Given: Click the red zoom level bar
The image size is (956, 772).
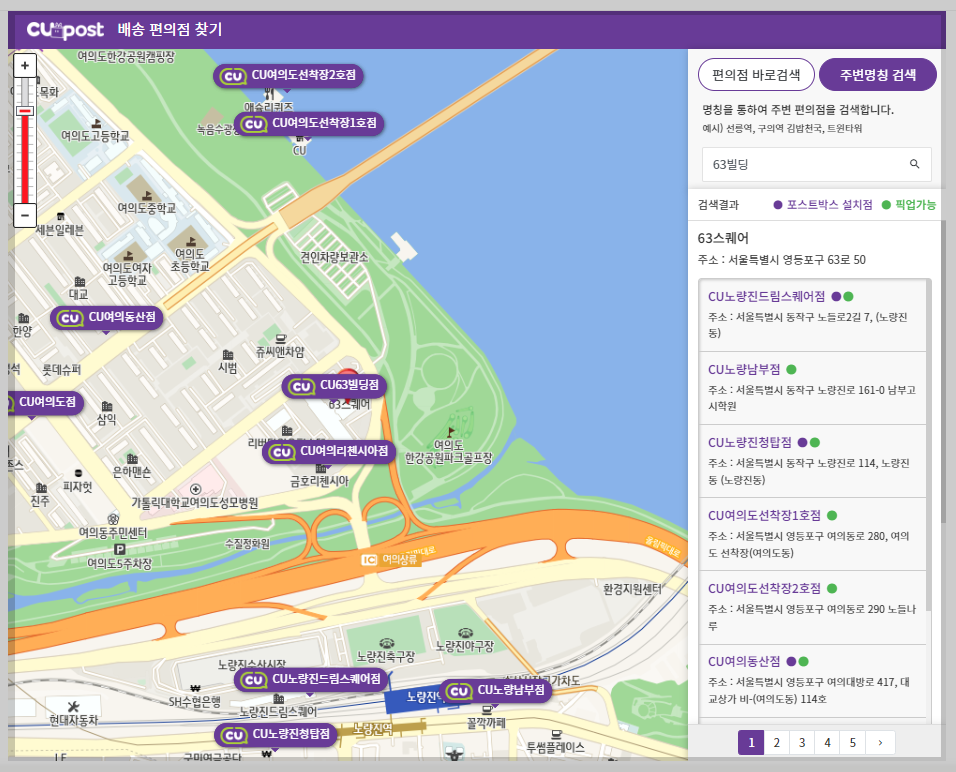Looking at the screenshot, I should pos(25,159).
